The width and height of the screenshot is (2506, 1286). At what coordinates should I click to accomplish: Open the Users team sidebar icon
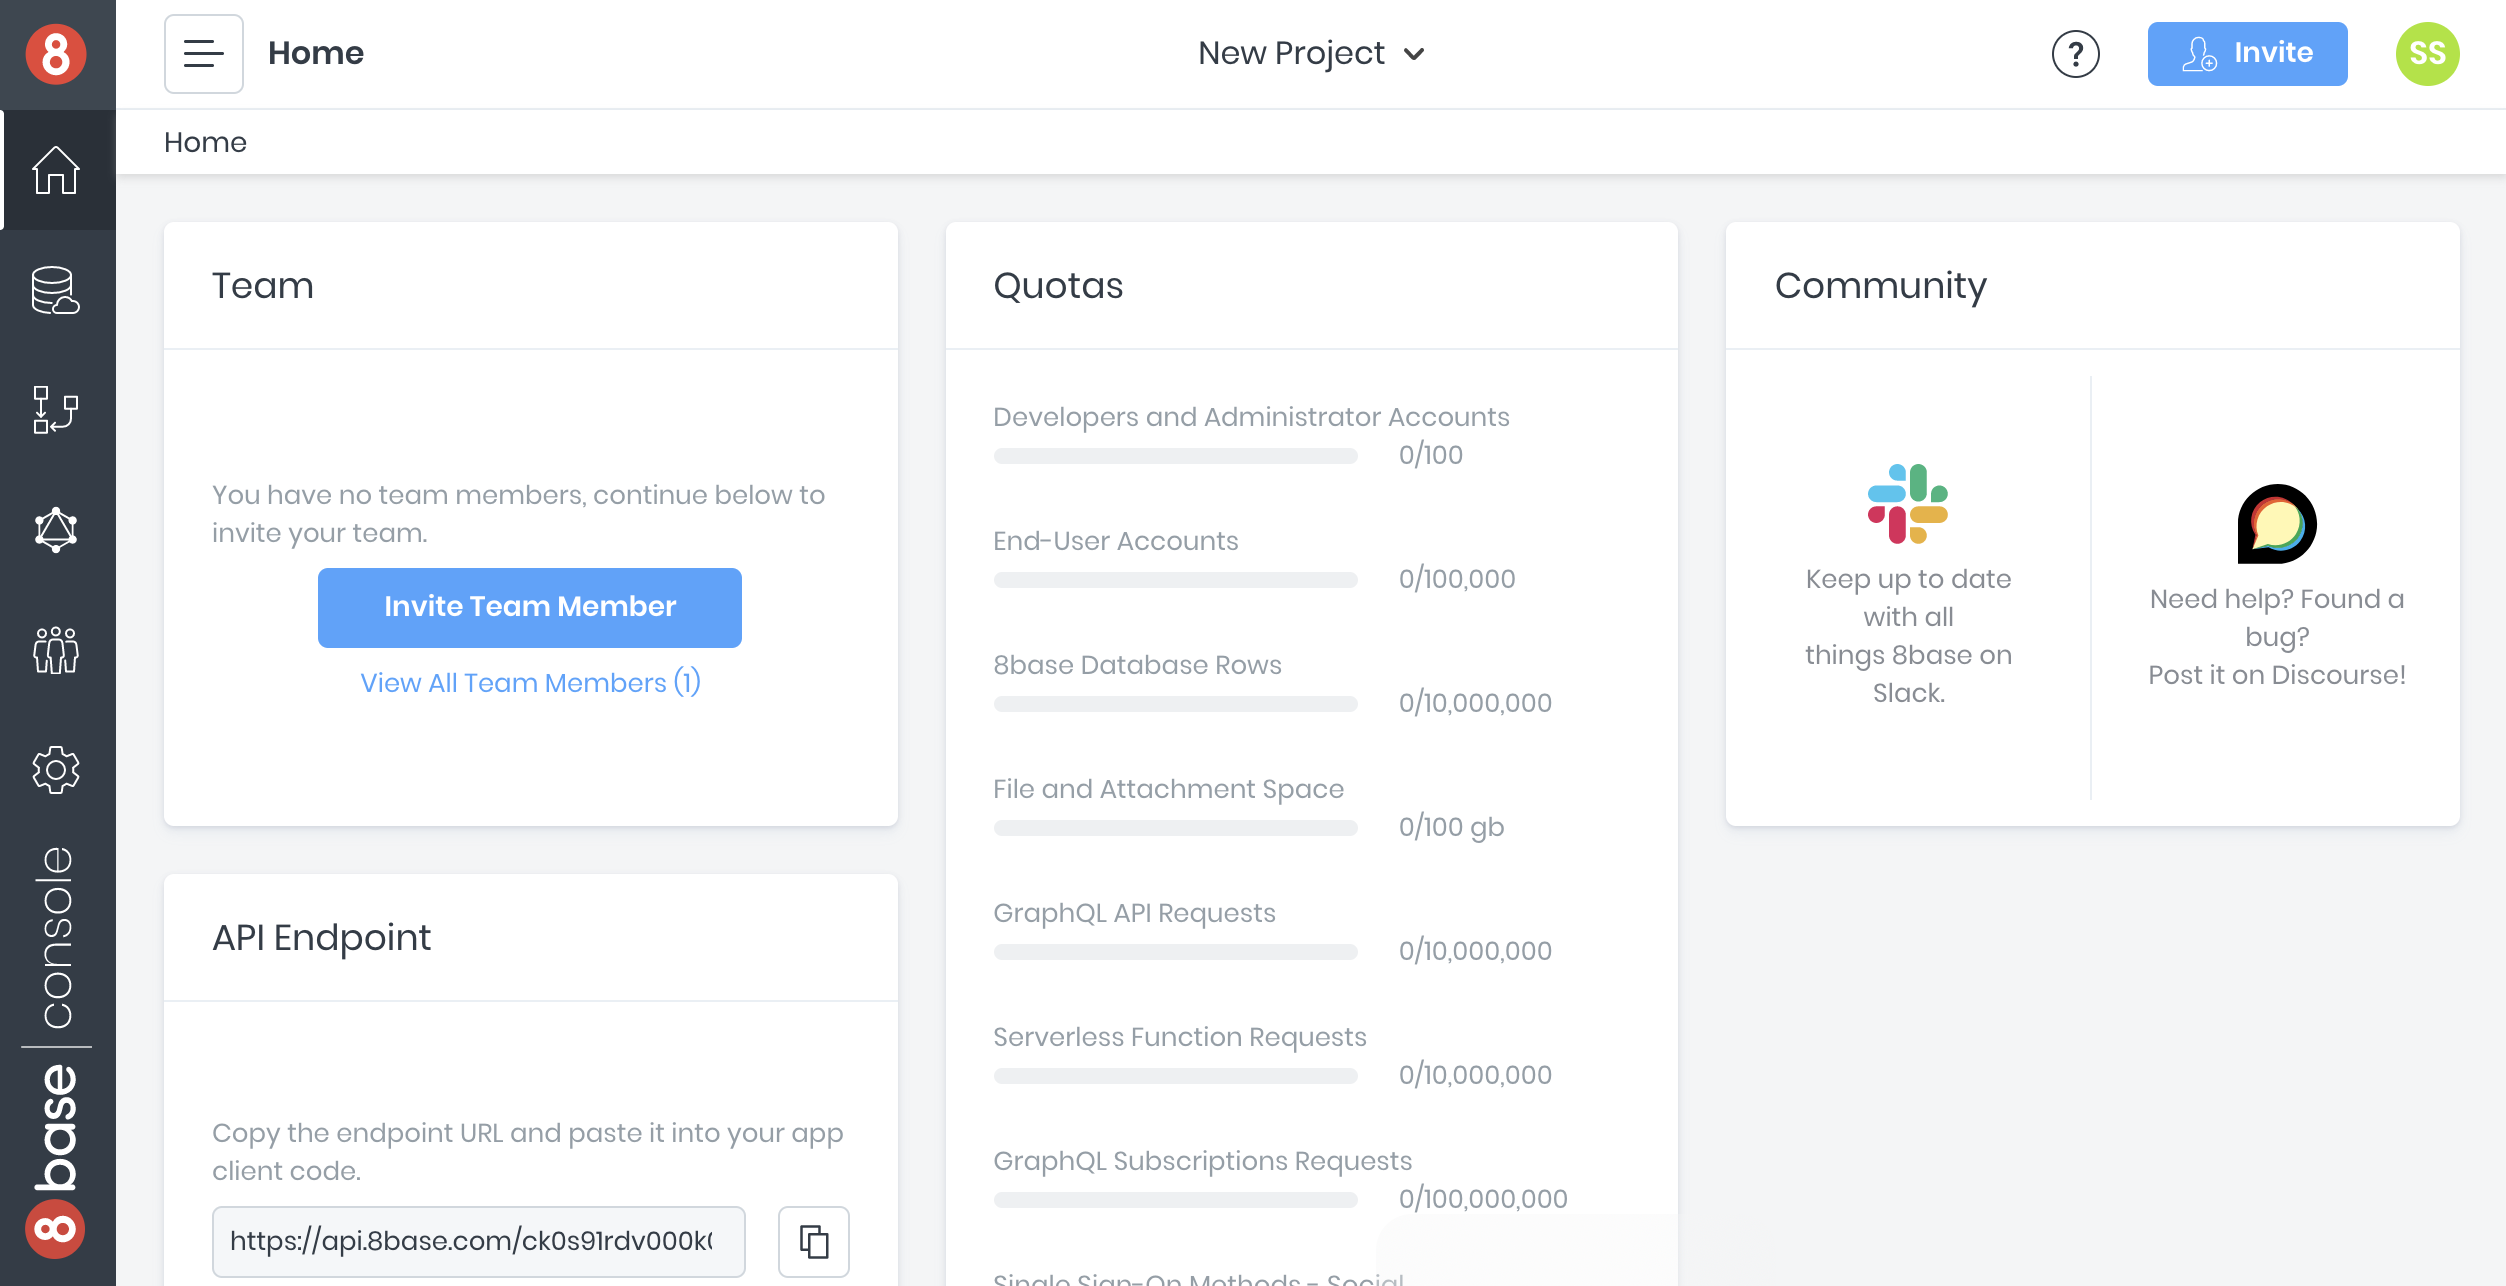(56, 650)
